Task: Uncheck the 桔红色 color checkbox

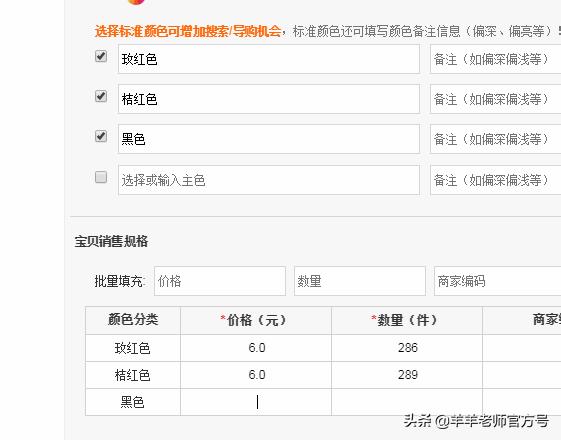Action: [101, 96]
